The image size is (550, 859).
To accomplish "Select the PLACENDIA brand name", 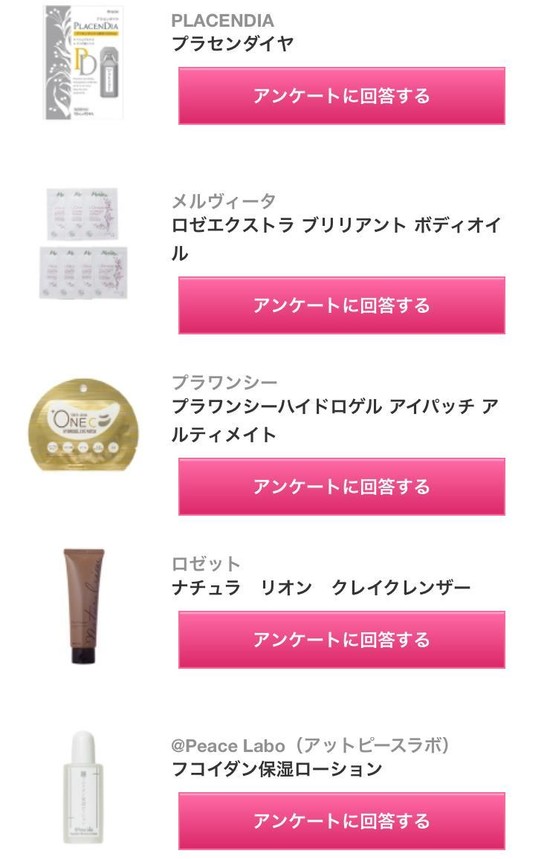I will click(222, 21).
